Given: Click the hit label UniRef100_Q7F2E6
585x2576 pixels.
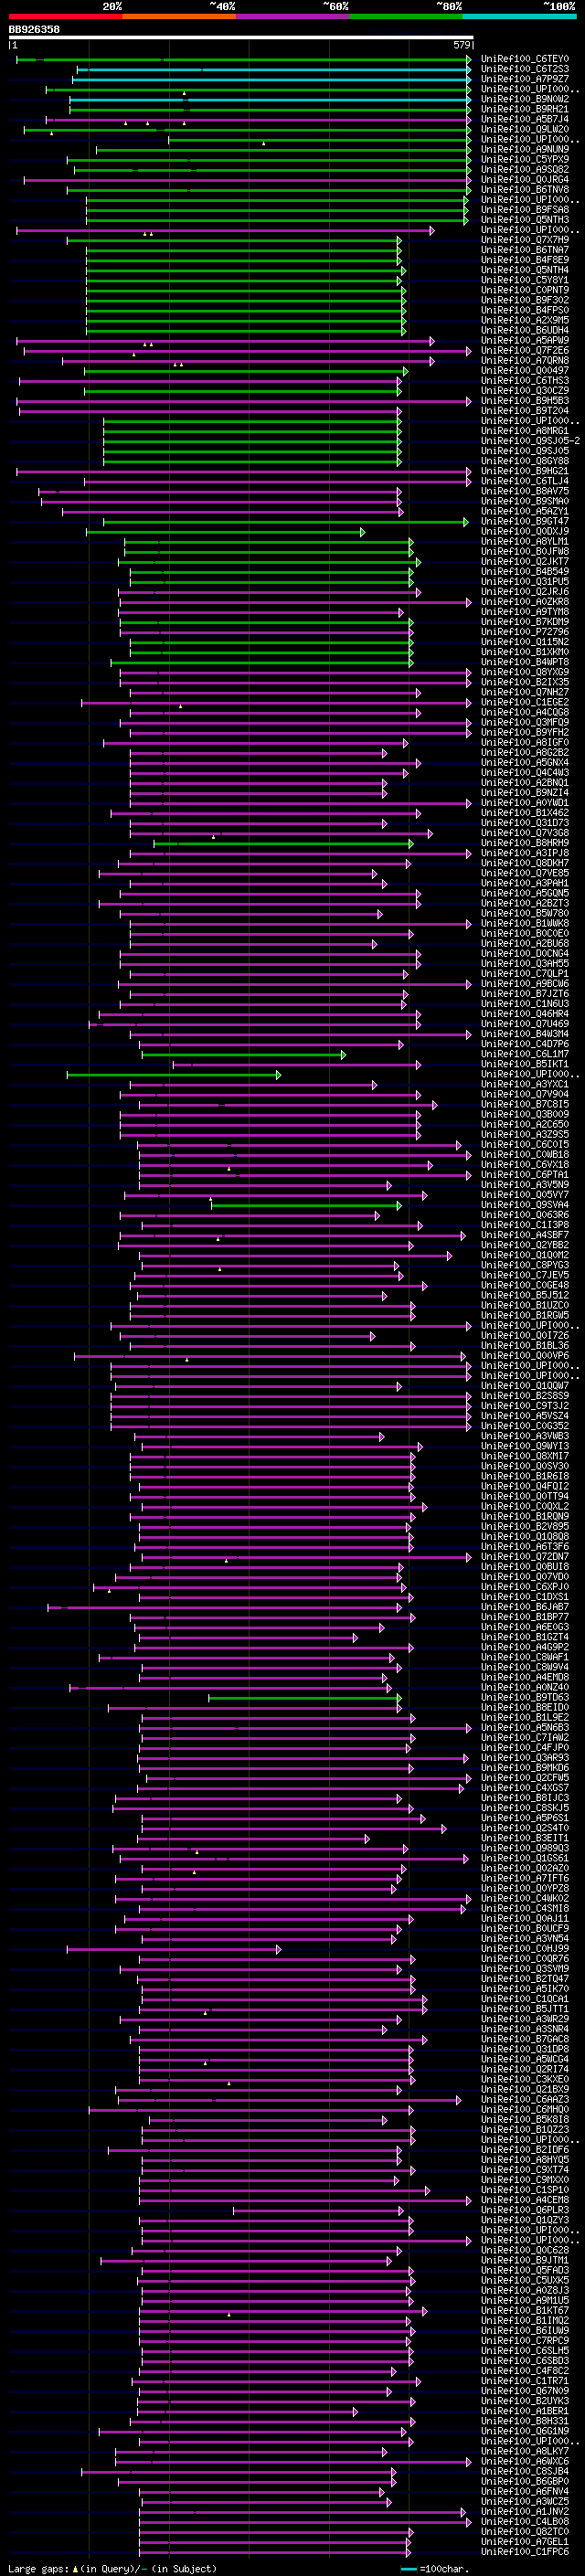Looking at the screenshot, I should [x=524, y=350].
